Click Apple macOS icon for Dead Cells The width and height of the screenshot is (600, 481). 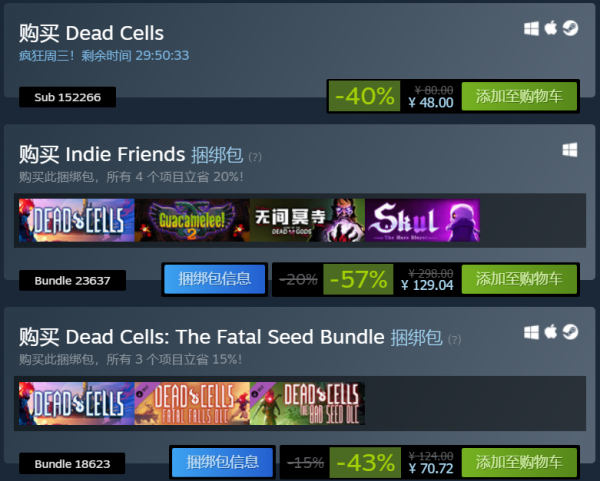pyautogui.click(x=550, y=28)
